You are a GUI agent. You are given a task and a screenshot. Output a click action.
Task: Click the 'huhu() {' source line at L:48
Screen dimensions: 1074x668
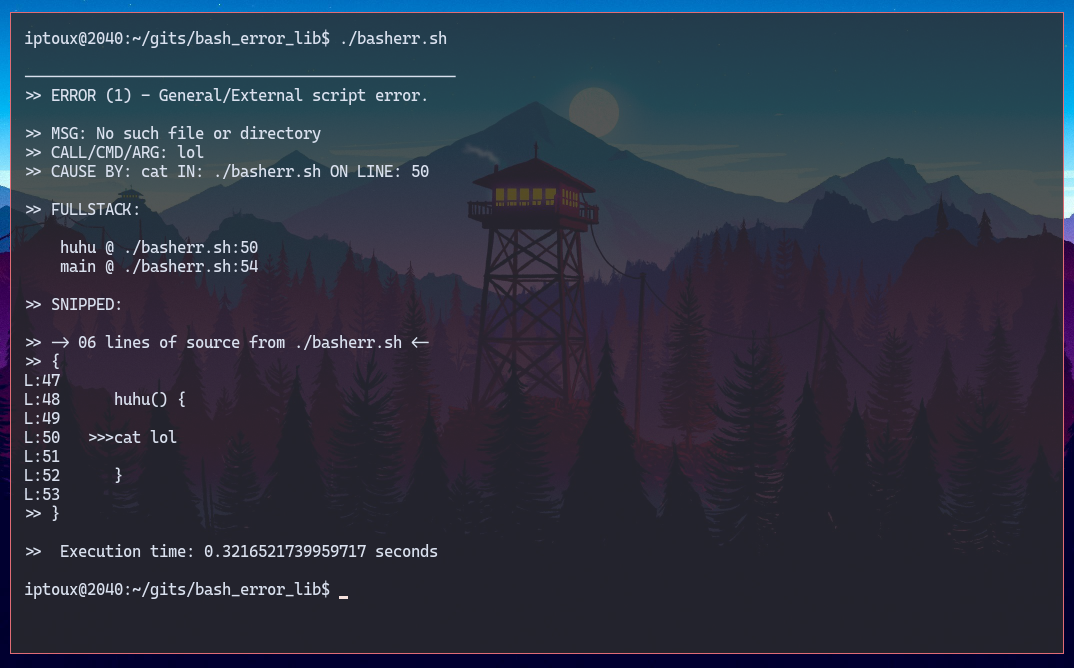[x=149, y=399]
